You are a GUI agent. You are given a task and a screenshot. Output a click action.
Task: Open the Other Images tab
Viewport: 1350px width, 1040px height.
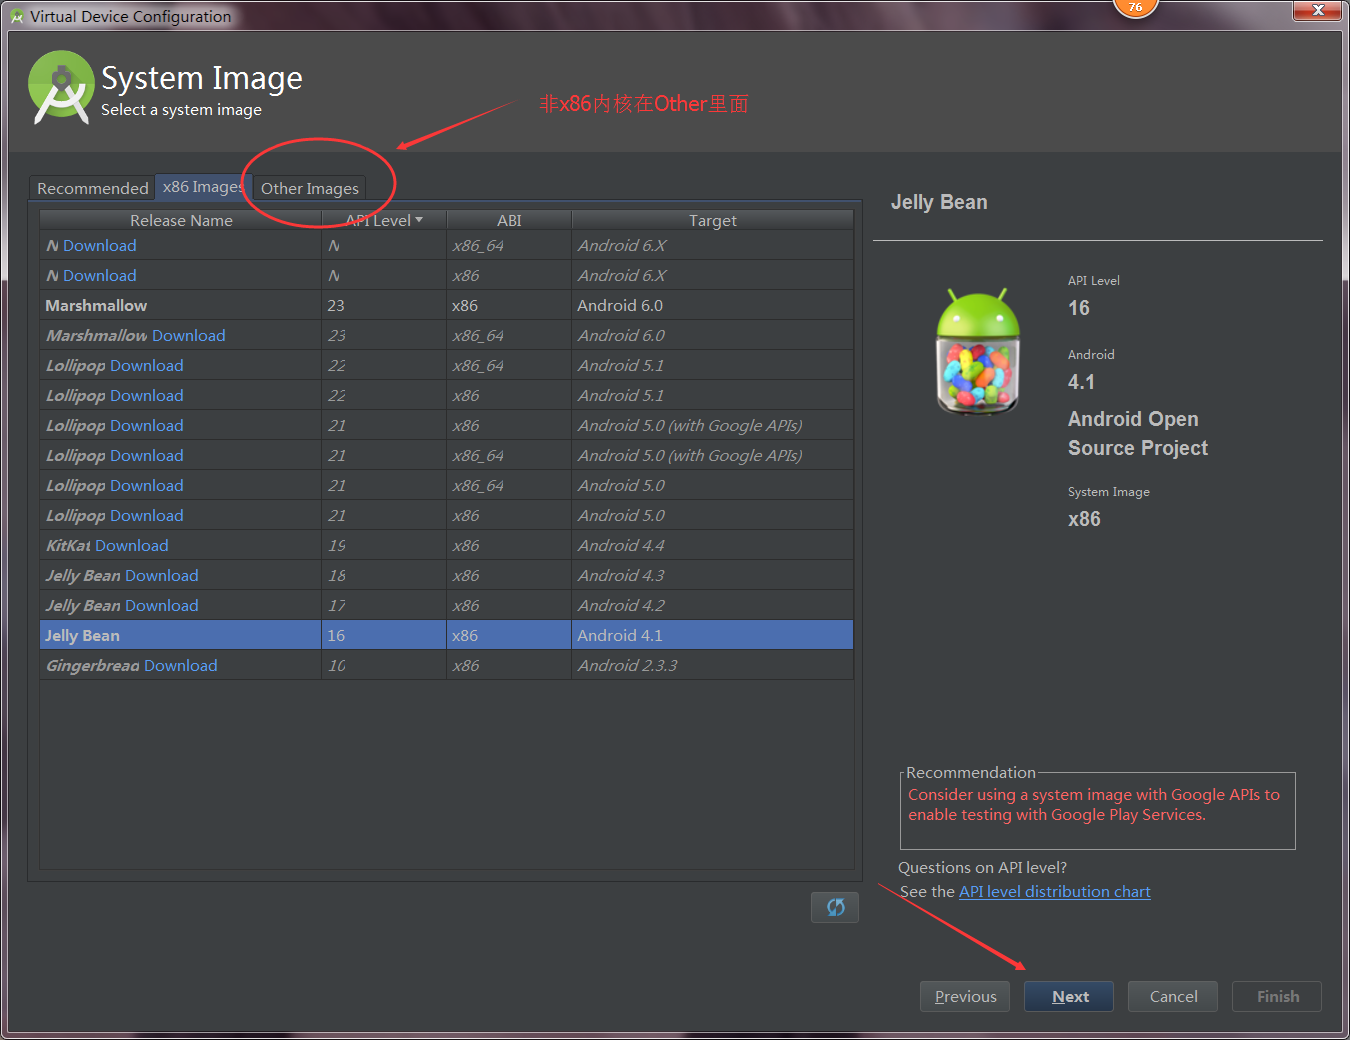(309, 188)
